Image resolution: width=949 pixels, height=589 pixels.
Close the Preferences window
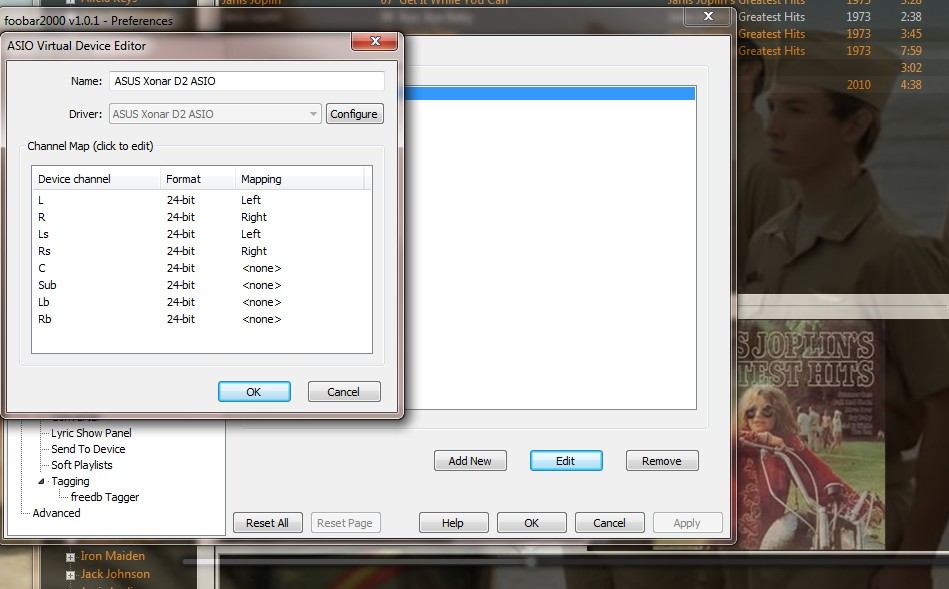pyautogui.click(x=708, y=16)
